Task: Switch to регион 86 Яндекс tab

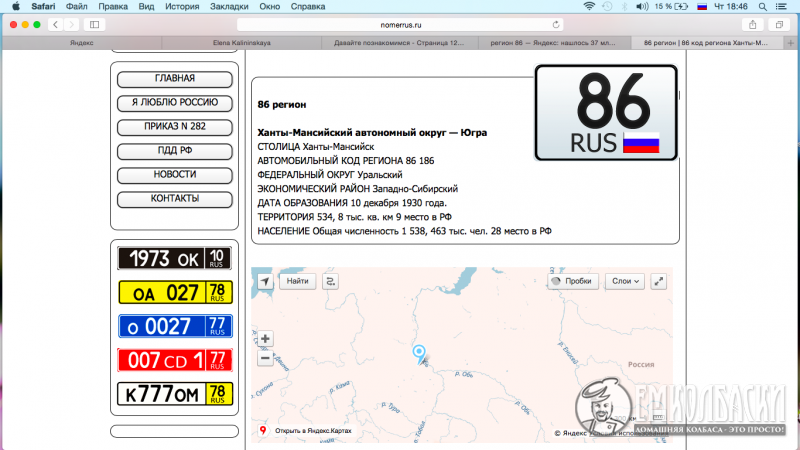Action: 553,43
